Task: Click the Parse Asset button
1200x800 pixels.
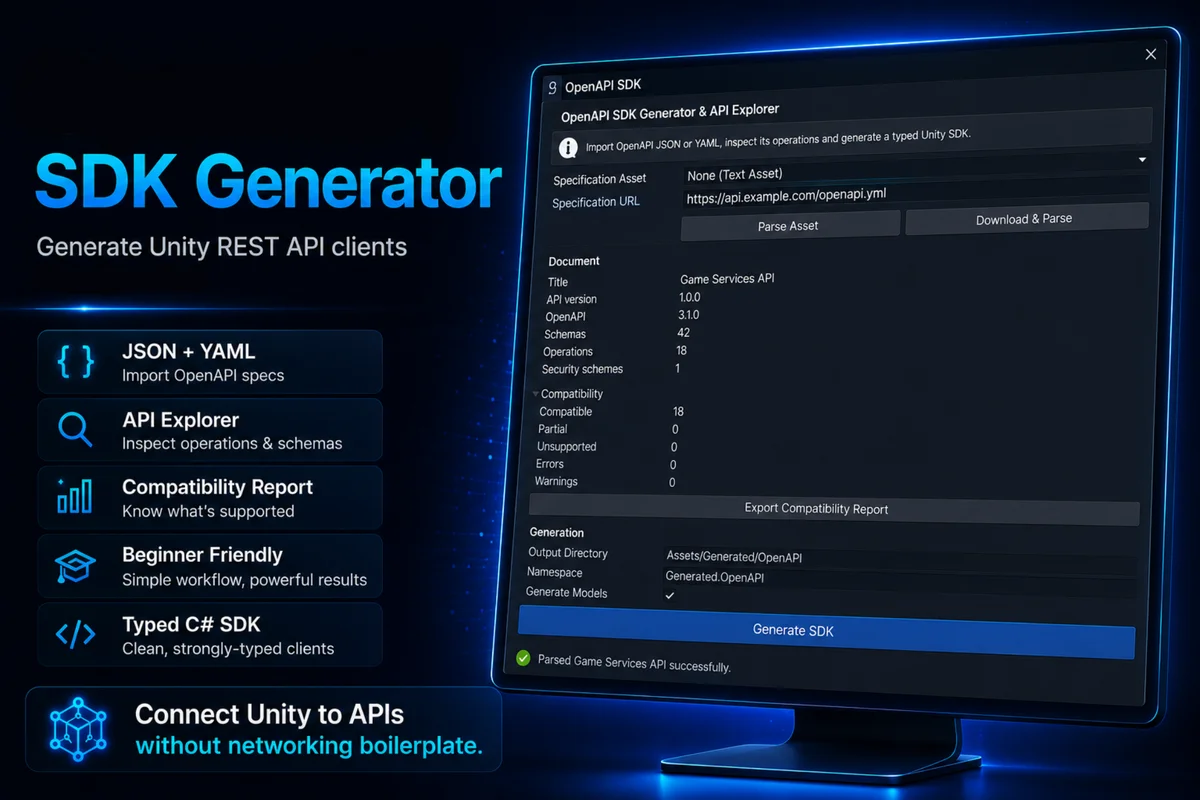Action: [789, 226]
